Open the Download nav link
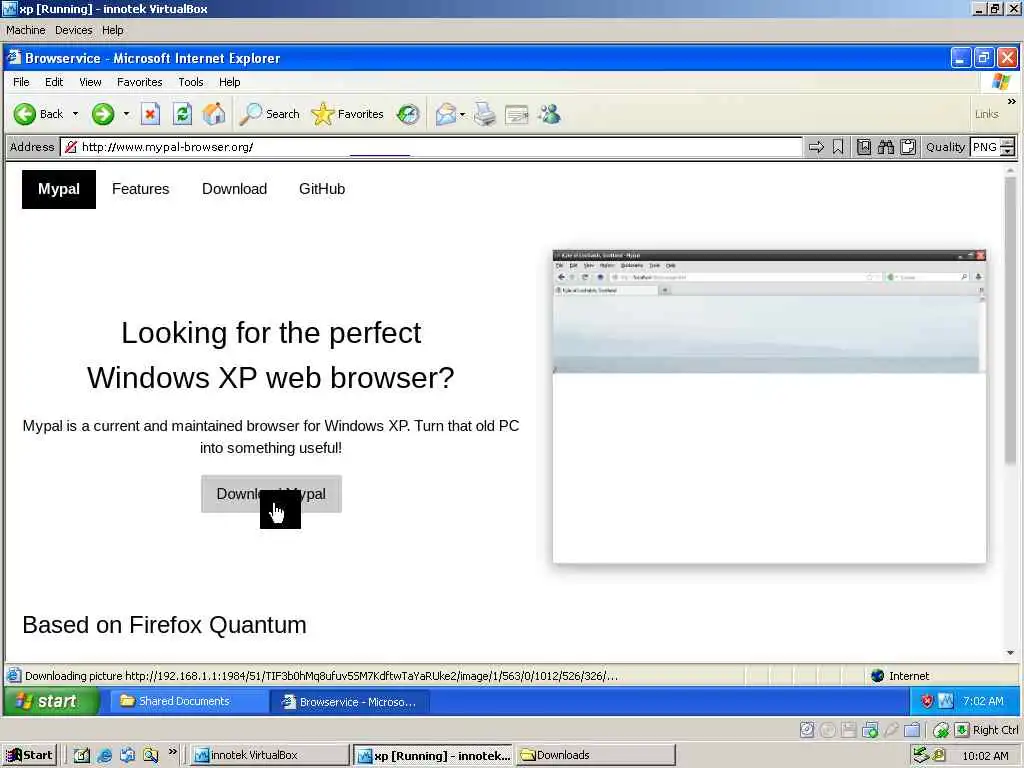Screen dimensions: 1024x768 pyautogui.click(x=234, y=189)
